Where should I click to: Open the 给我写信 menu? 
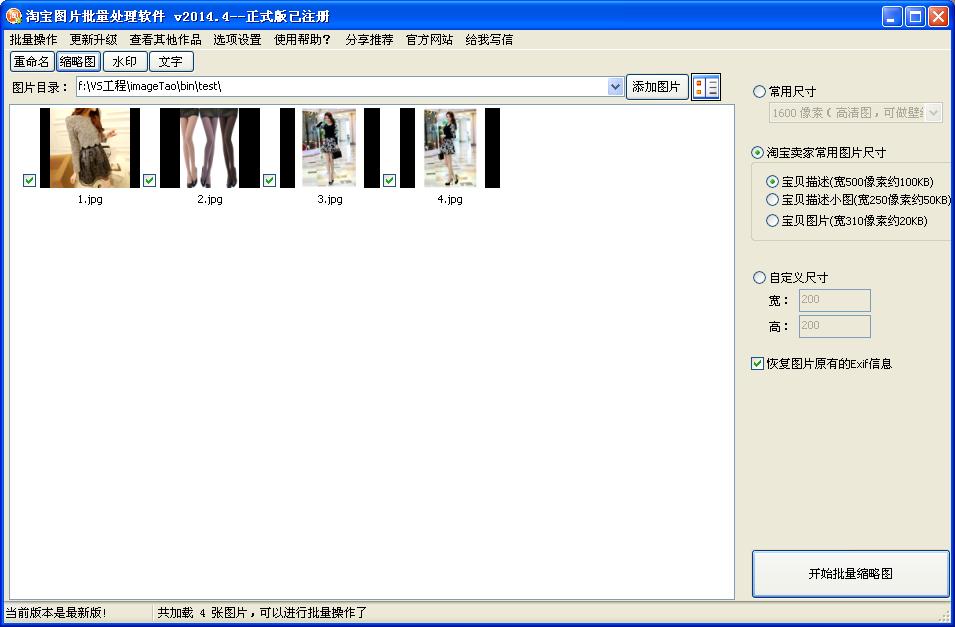pyautogui.click(x=489, y=40)
